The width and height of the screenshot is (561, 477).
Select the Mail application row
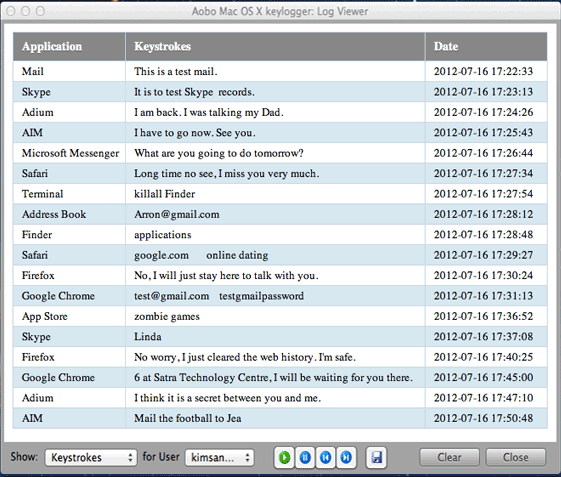tap(280, 71)
